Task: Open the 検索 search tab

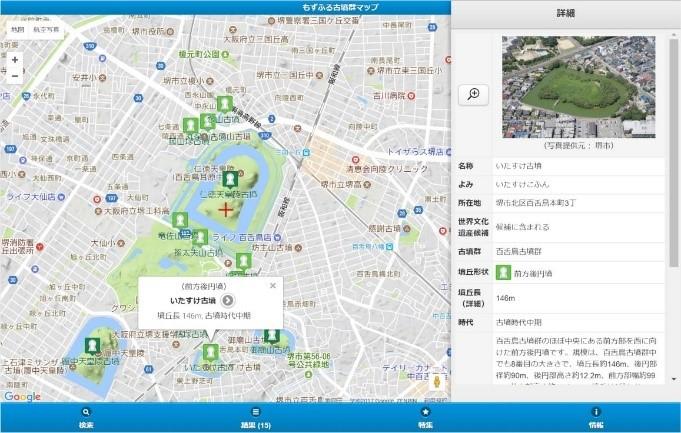Action: pyautogui.click(x=85, y=417)
